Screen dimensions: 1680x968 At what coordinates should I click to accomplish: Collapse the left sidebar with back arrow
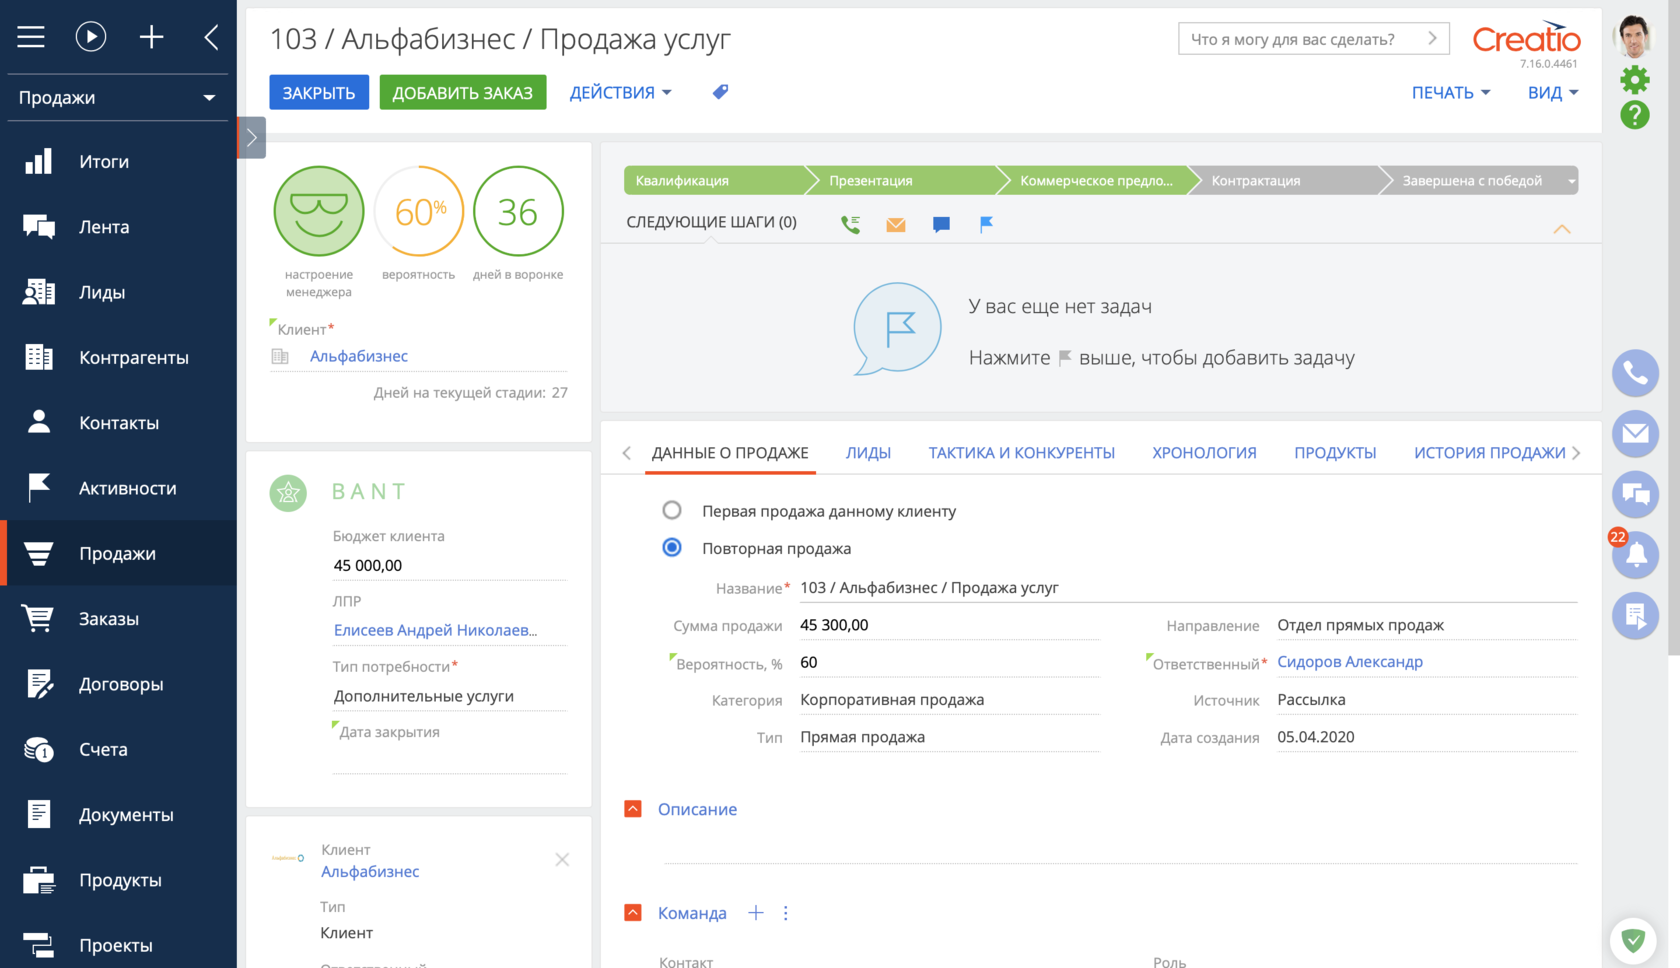point(211,38)
